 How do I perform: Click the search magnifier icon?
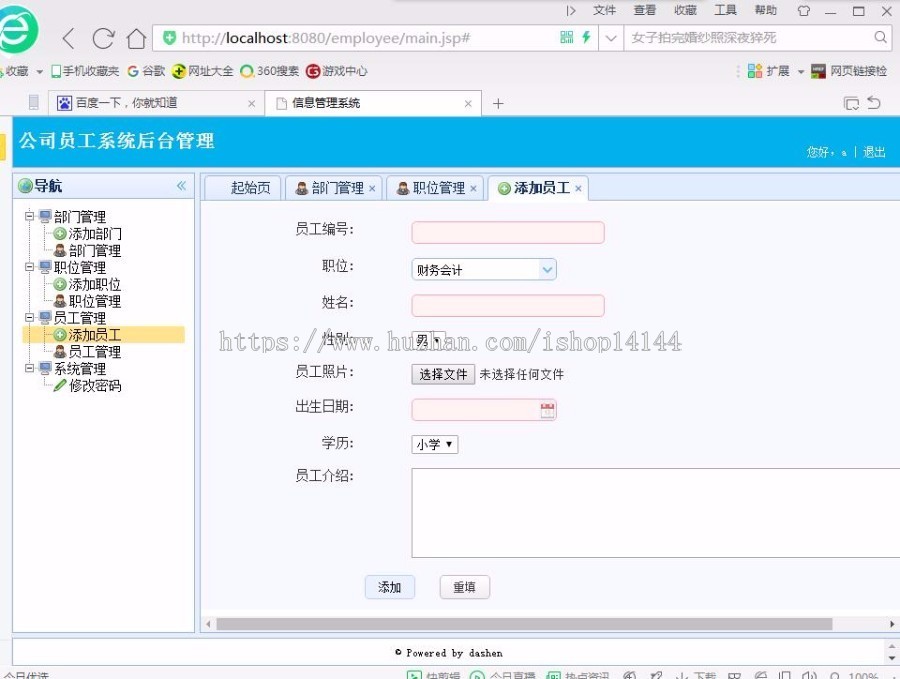click(880, 37)
